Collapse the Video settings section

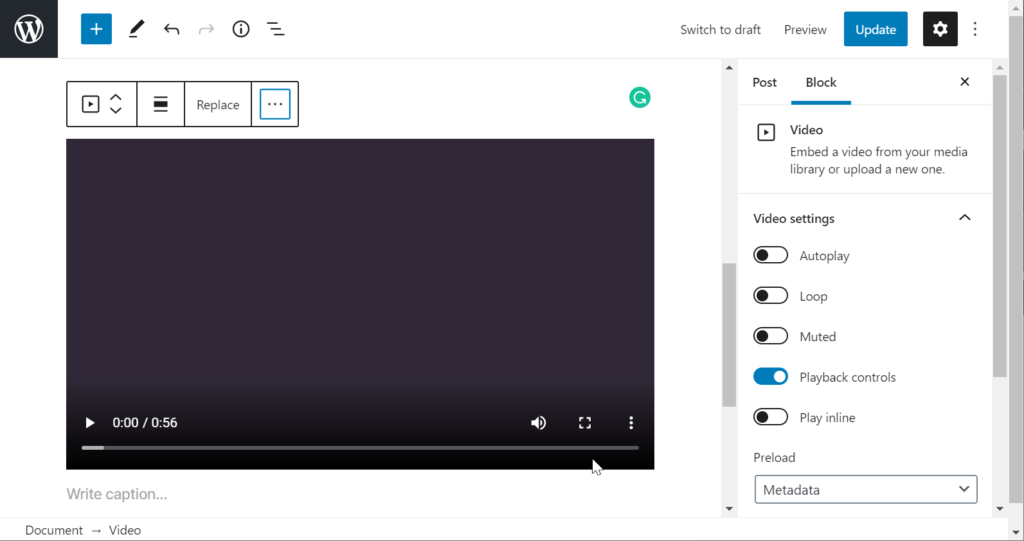click(964, 218)
